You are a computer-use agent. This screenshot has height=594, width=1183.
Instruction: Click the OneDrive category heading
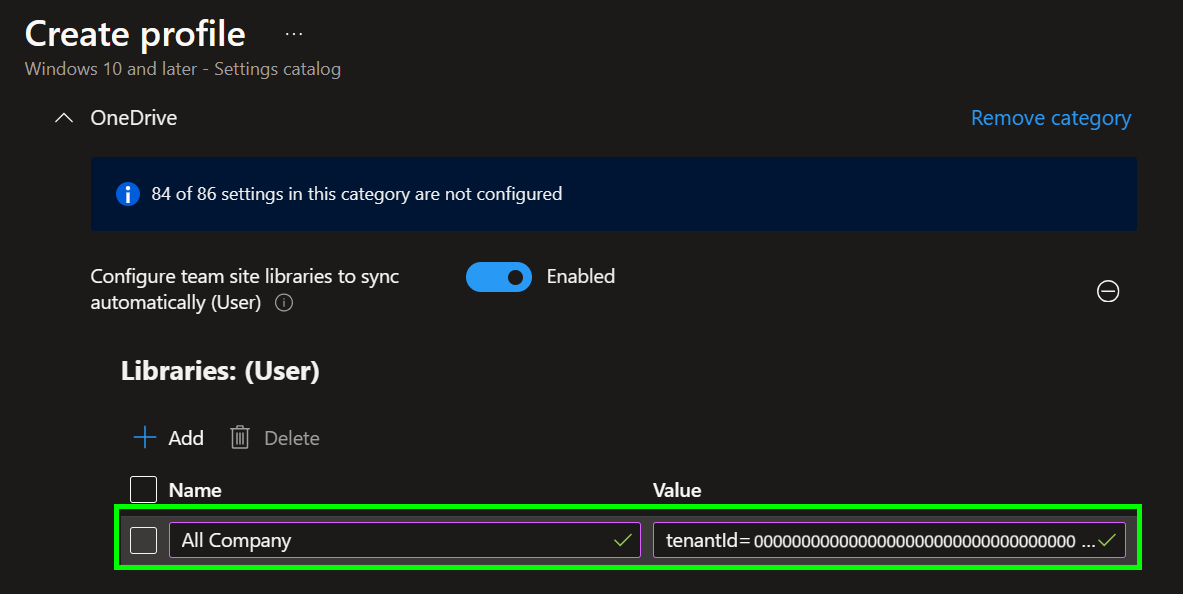134,118
